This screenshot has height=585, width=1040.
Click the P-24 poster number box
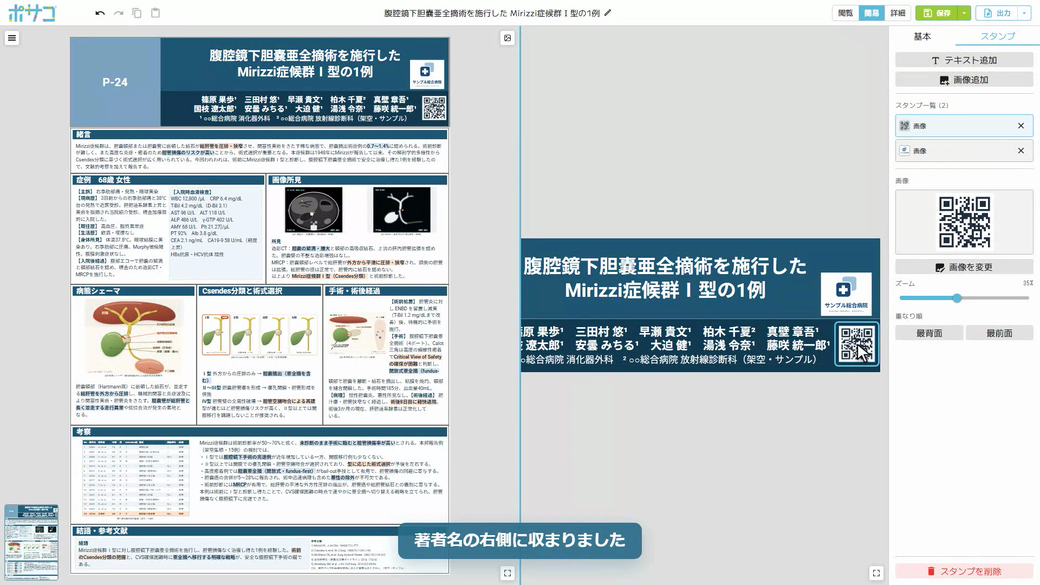[x=115, y=82]
